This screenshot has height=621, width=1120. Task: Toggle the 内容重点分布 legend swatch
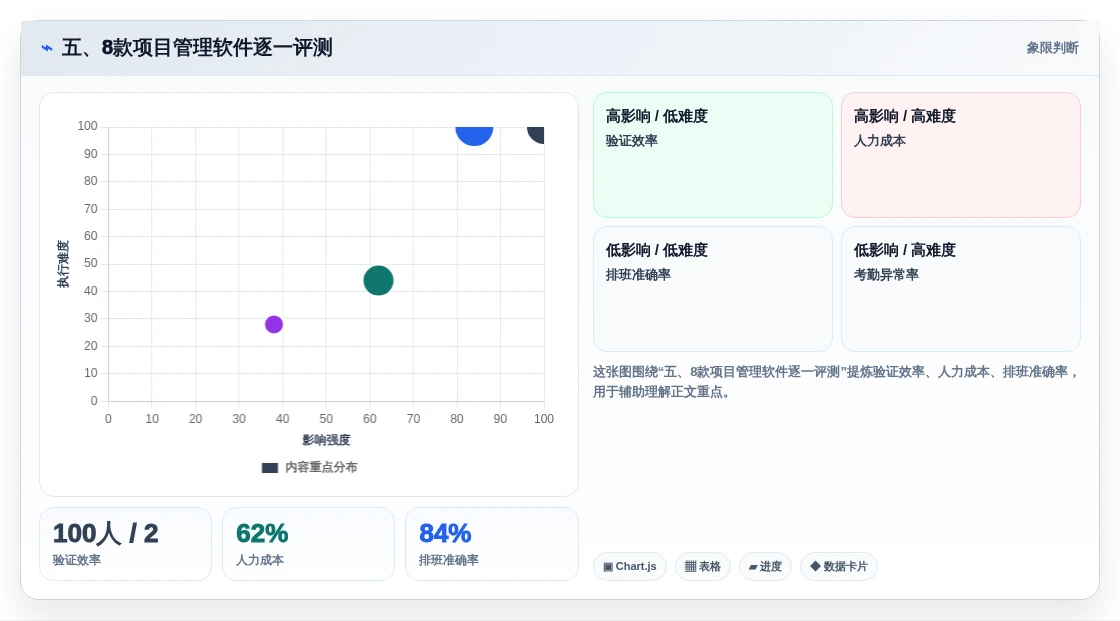tap(269, 468)
